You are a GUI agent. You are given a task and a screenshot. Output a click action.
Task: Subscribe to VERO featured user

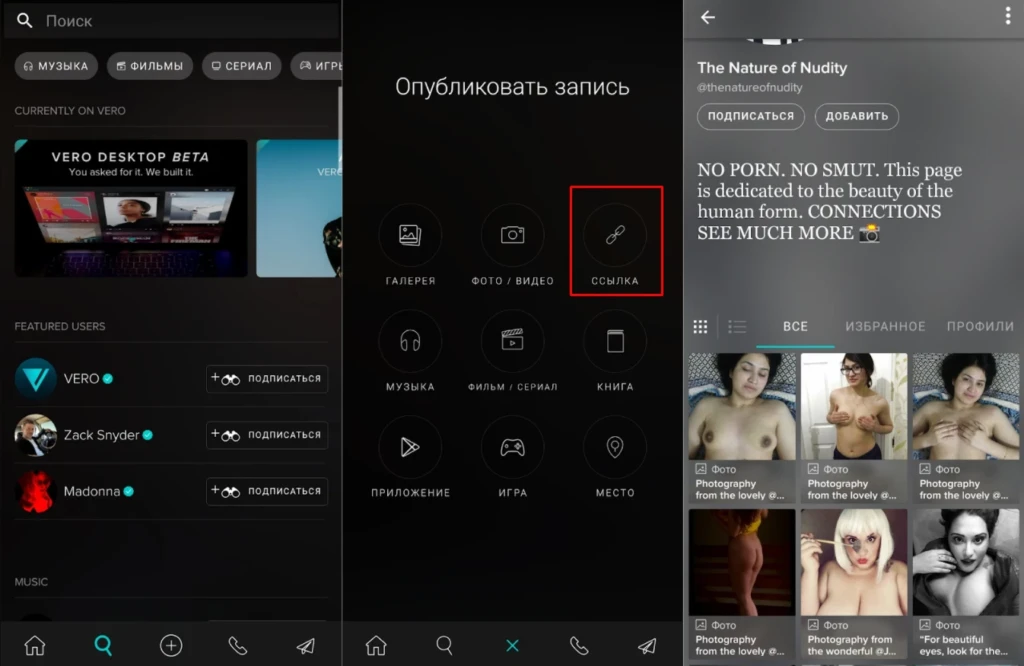[266, 379]
